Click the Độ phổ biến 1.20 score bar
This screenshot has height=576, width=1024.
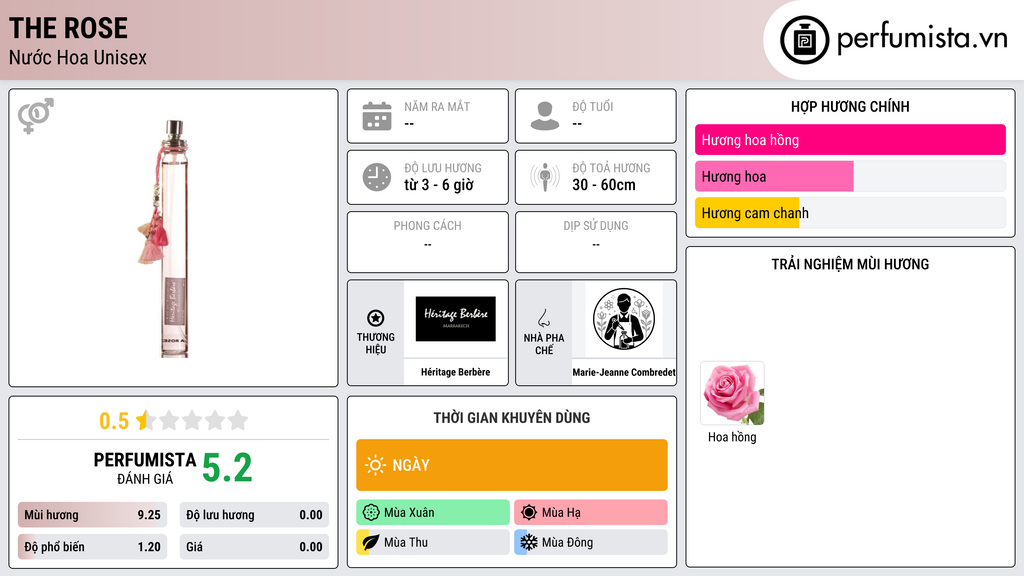coord(92,547)
